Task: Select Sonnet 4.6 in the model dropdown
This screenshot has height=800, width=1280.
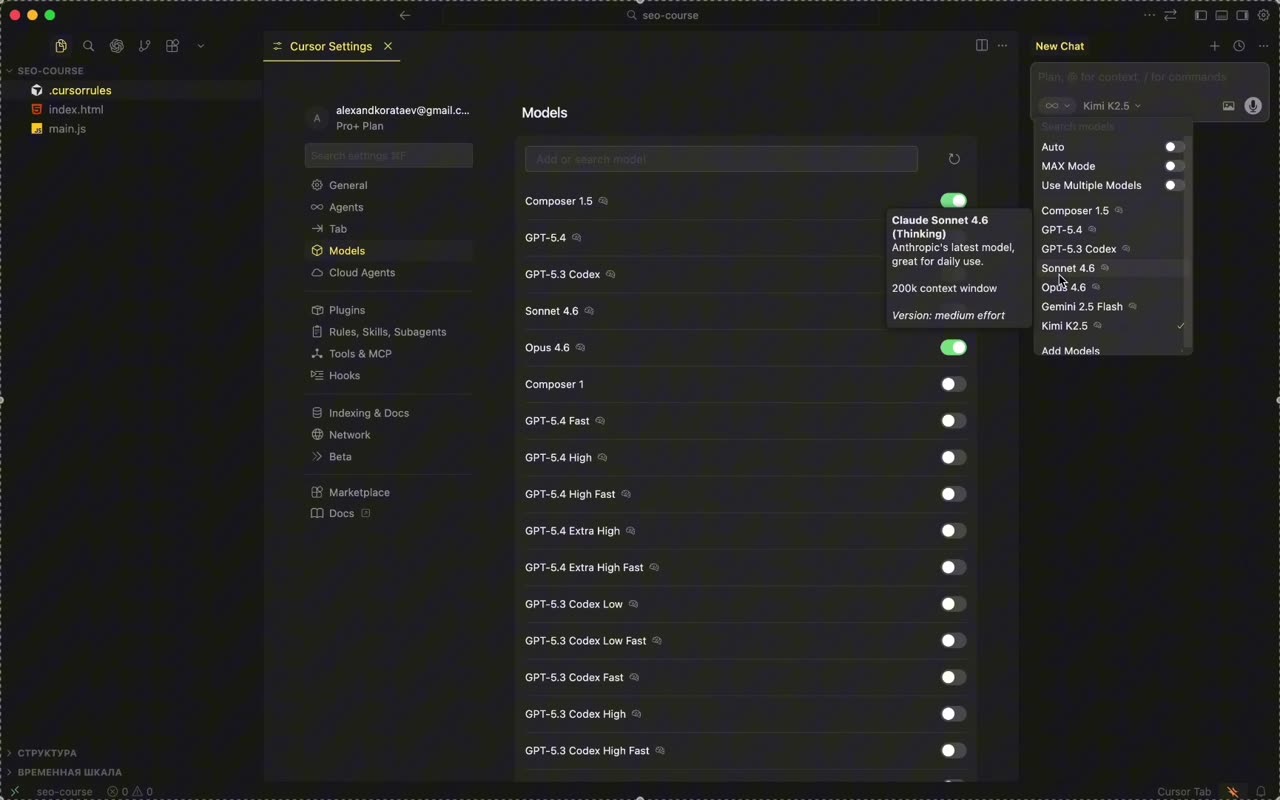Action: (1110, 268)
